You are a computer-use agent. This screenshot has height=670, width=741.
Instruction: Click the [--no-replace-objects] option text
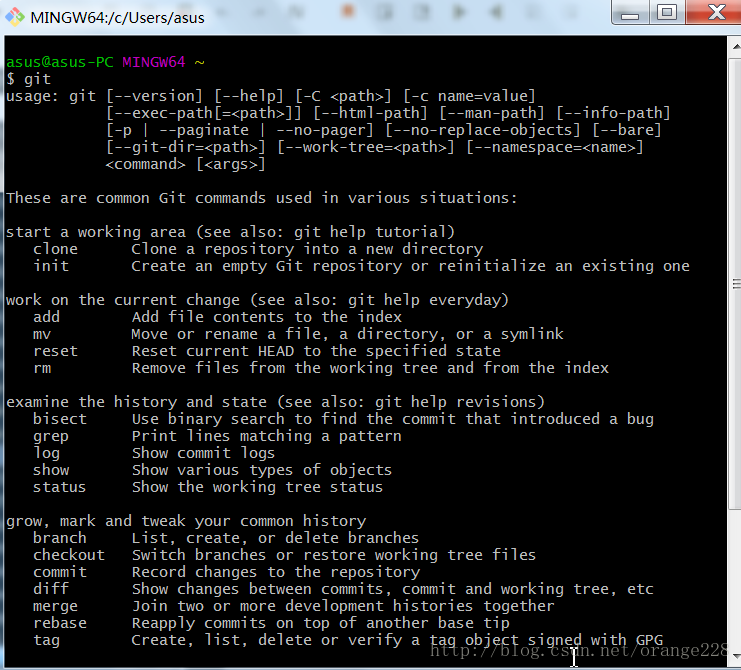(x=483, y=130)
